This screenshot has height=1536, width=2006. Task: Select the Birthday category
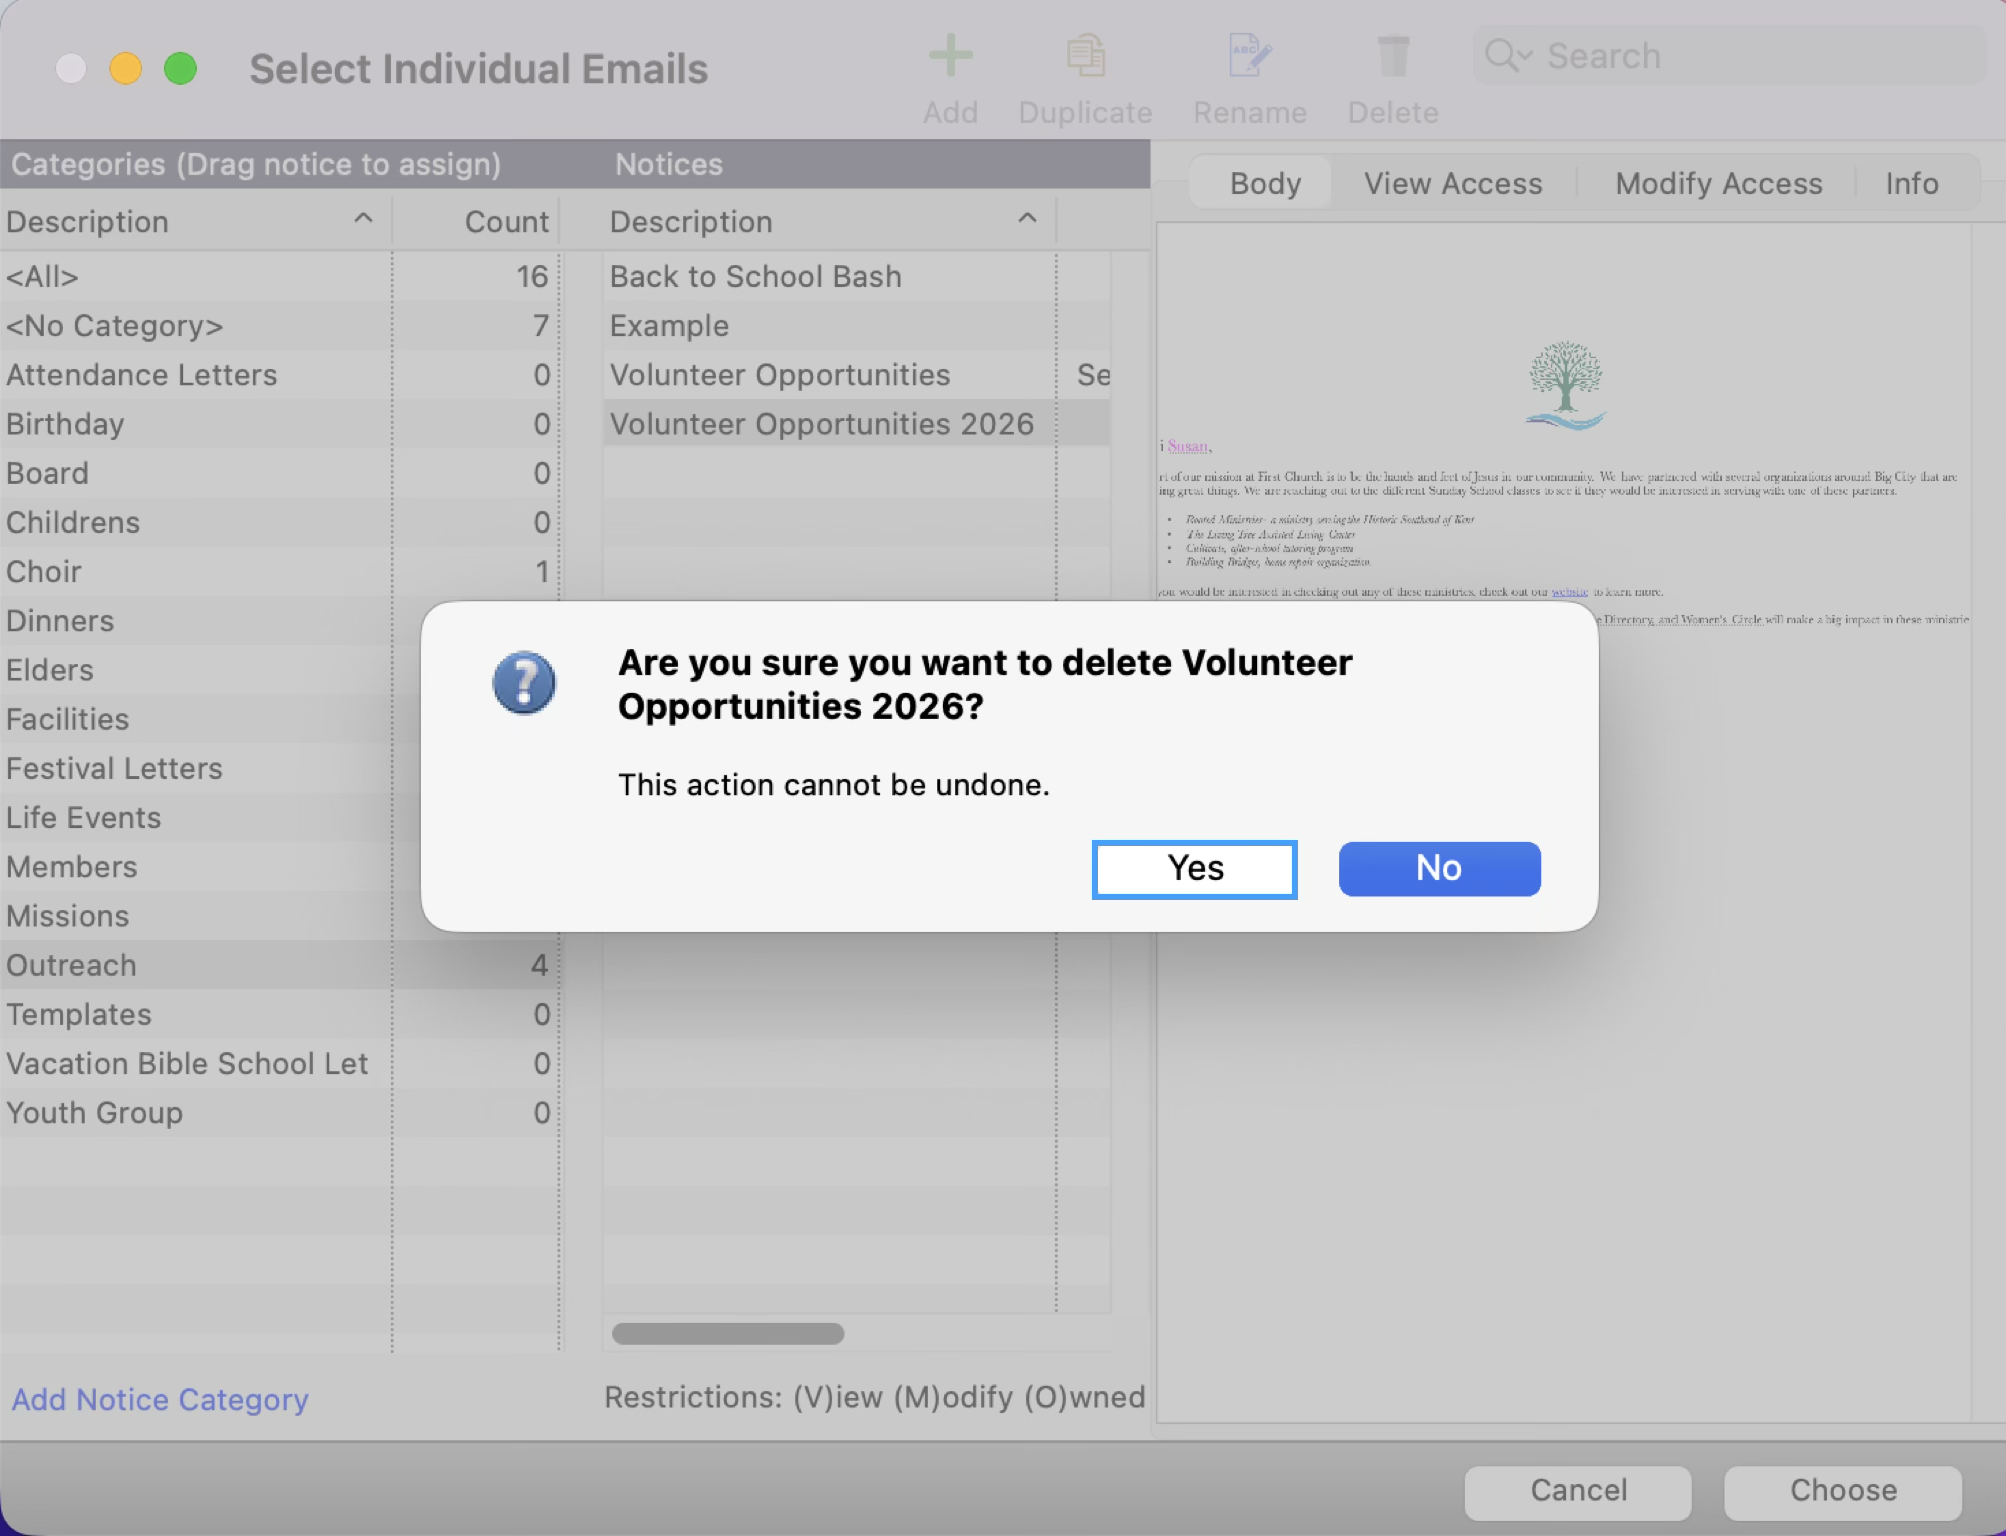click(278, 424)
